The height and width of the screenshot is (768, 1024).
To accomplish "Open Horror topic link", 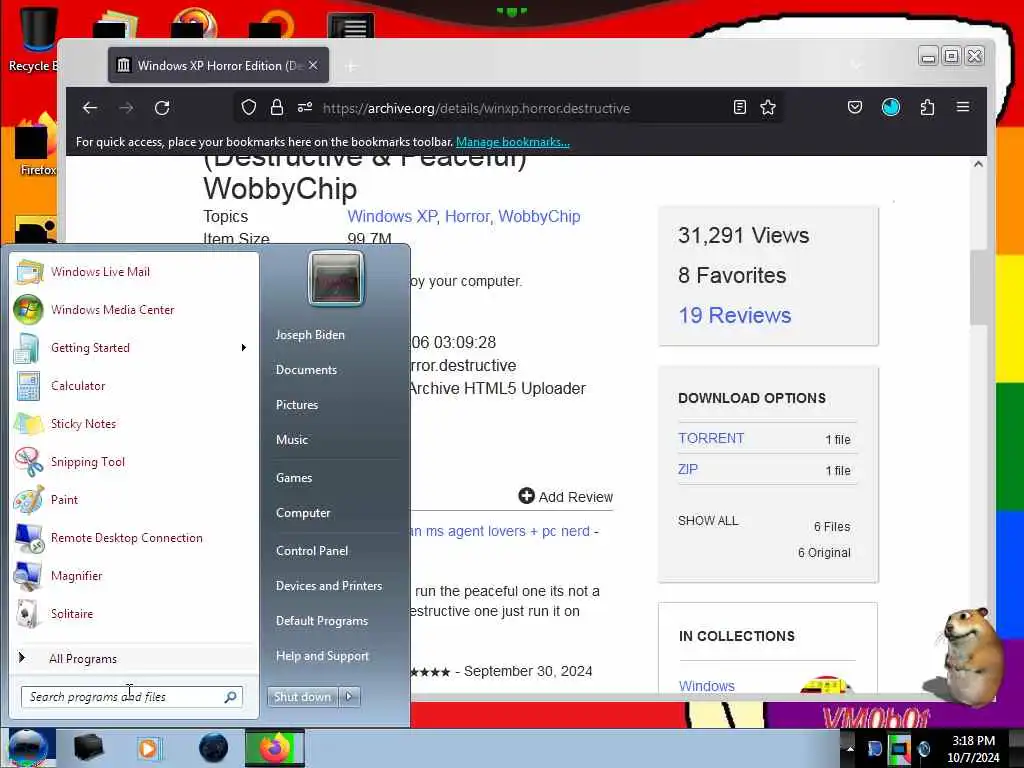I will coord(468,216).
